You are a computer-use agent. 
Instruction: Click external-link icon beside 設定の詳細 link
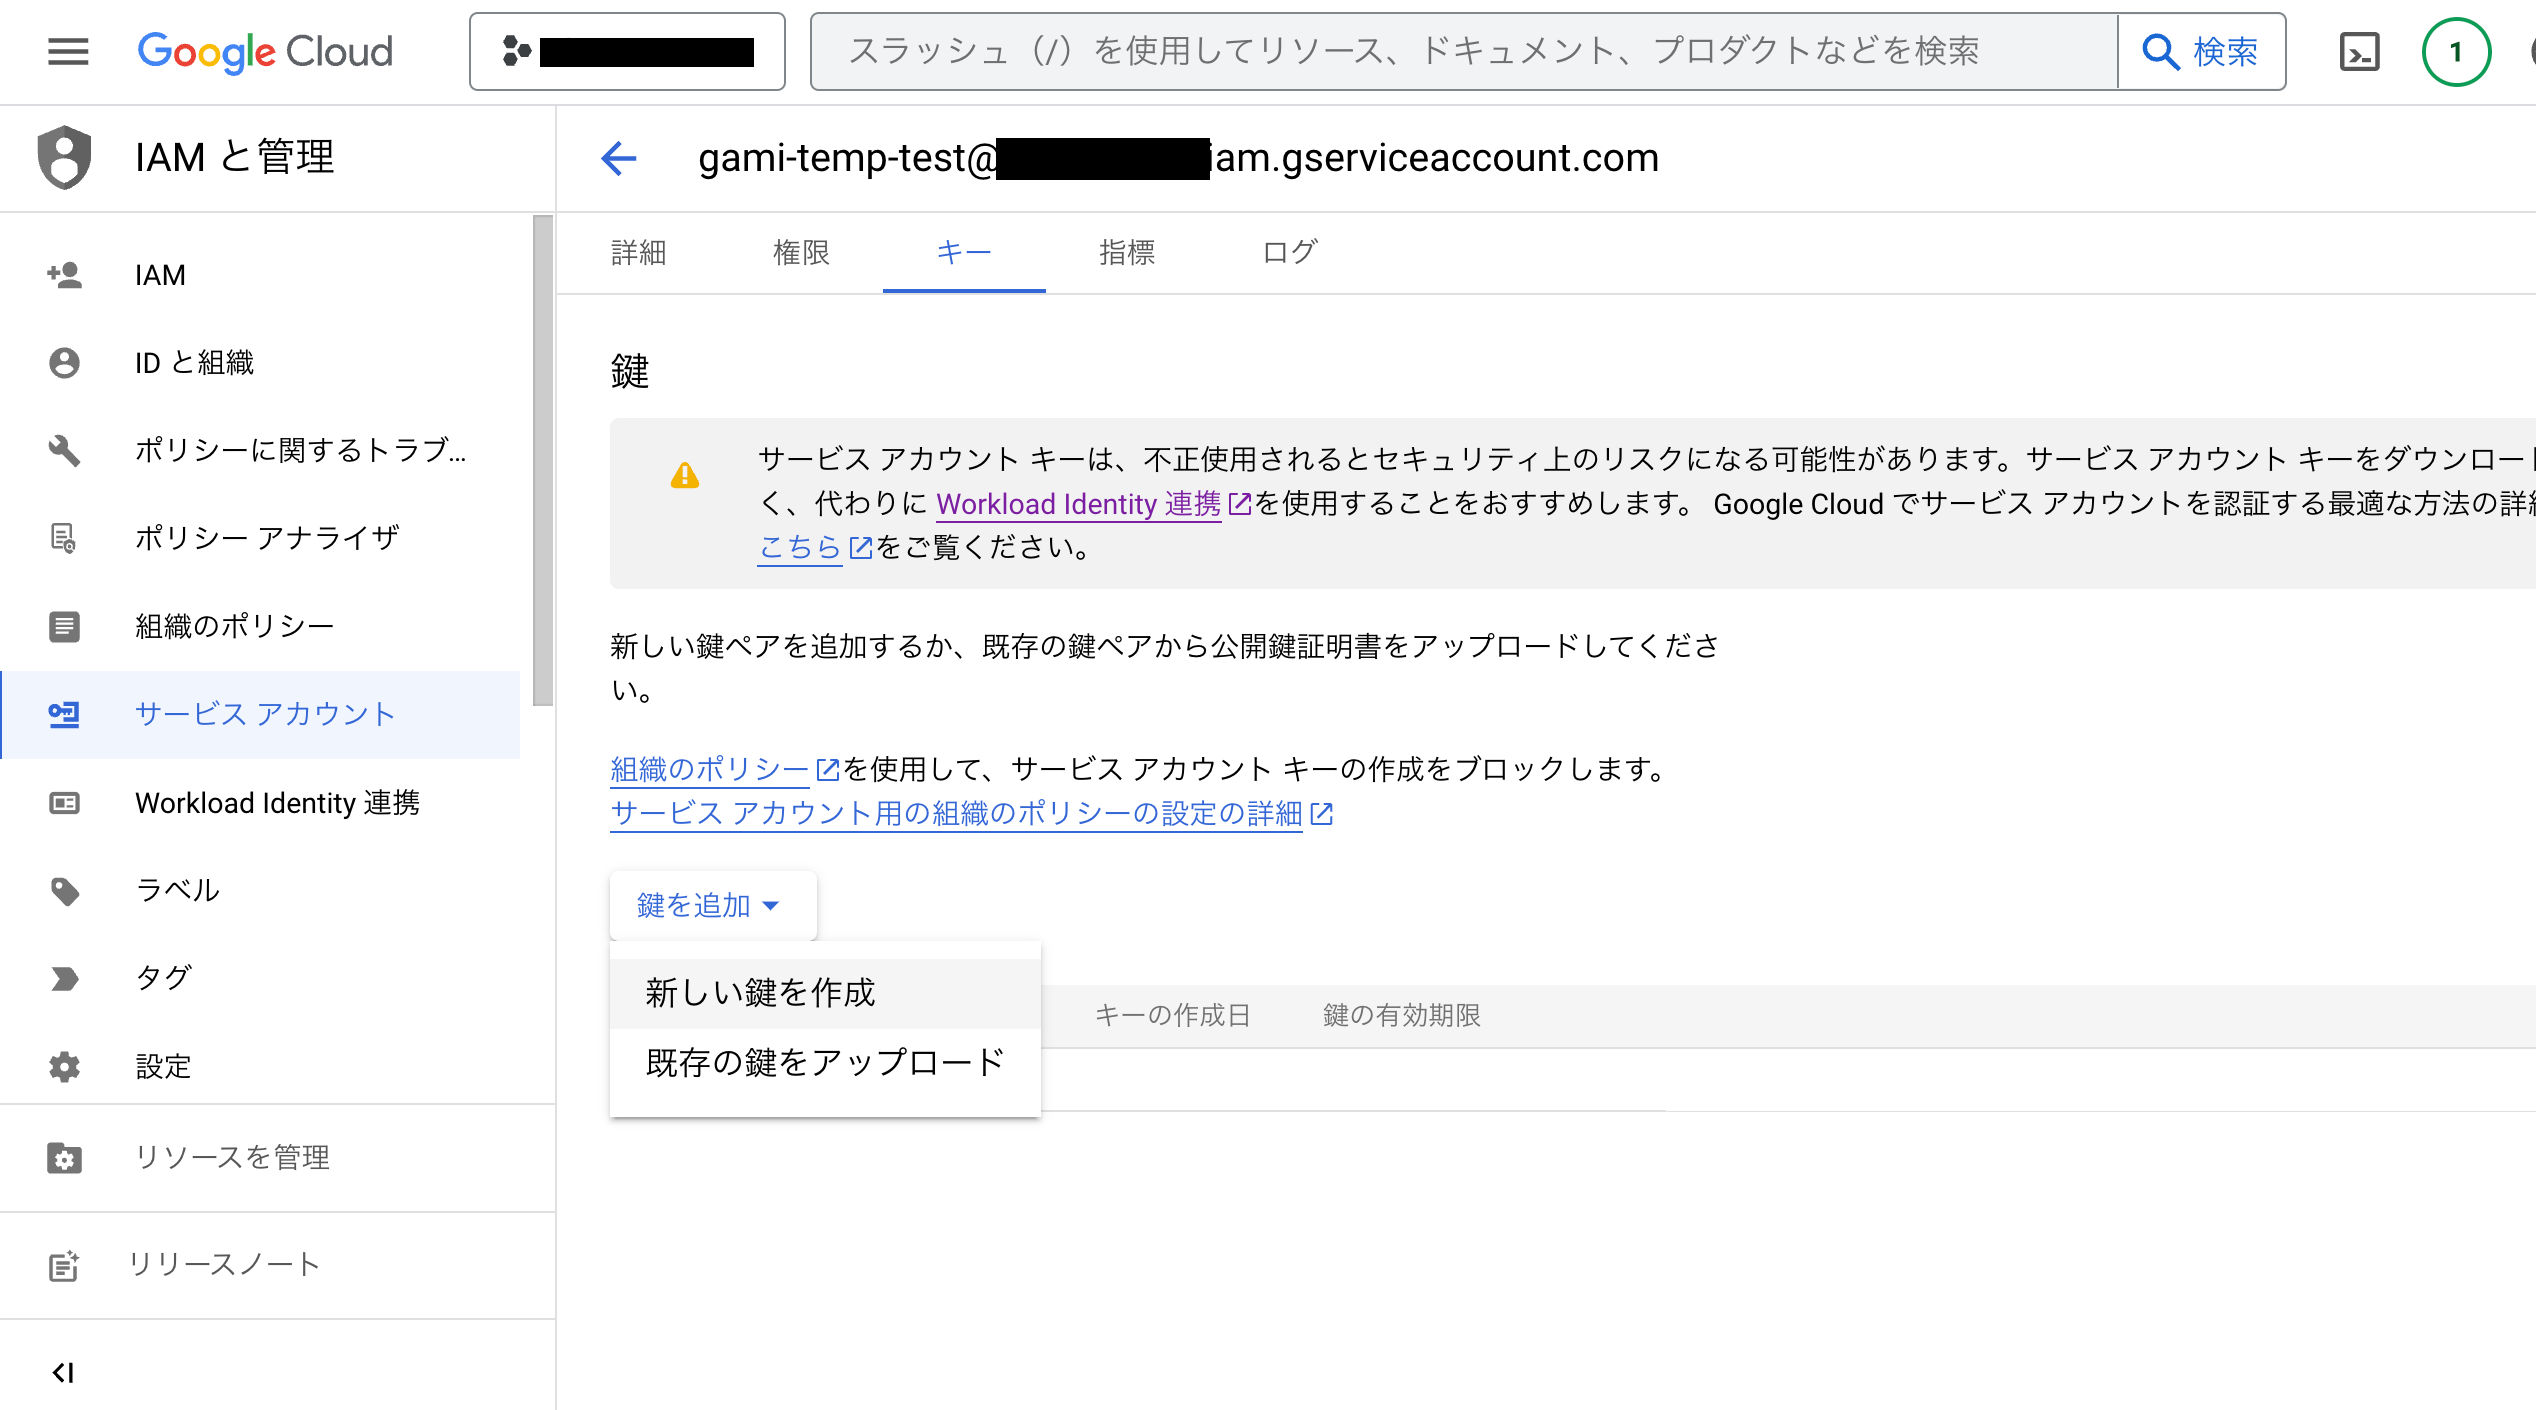(1321, 814)
